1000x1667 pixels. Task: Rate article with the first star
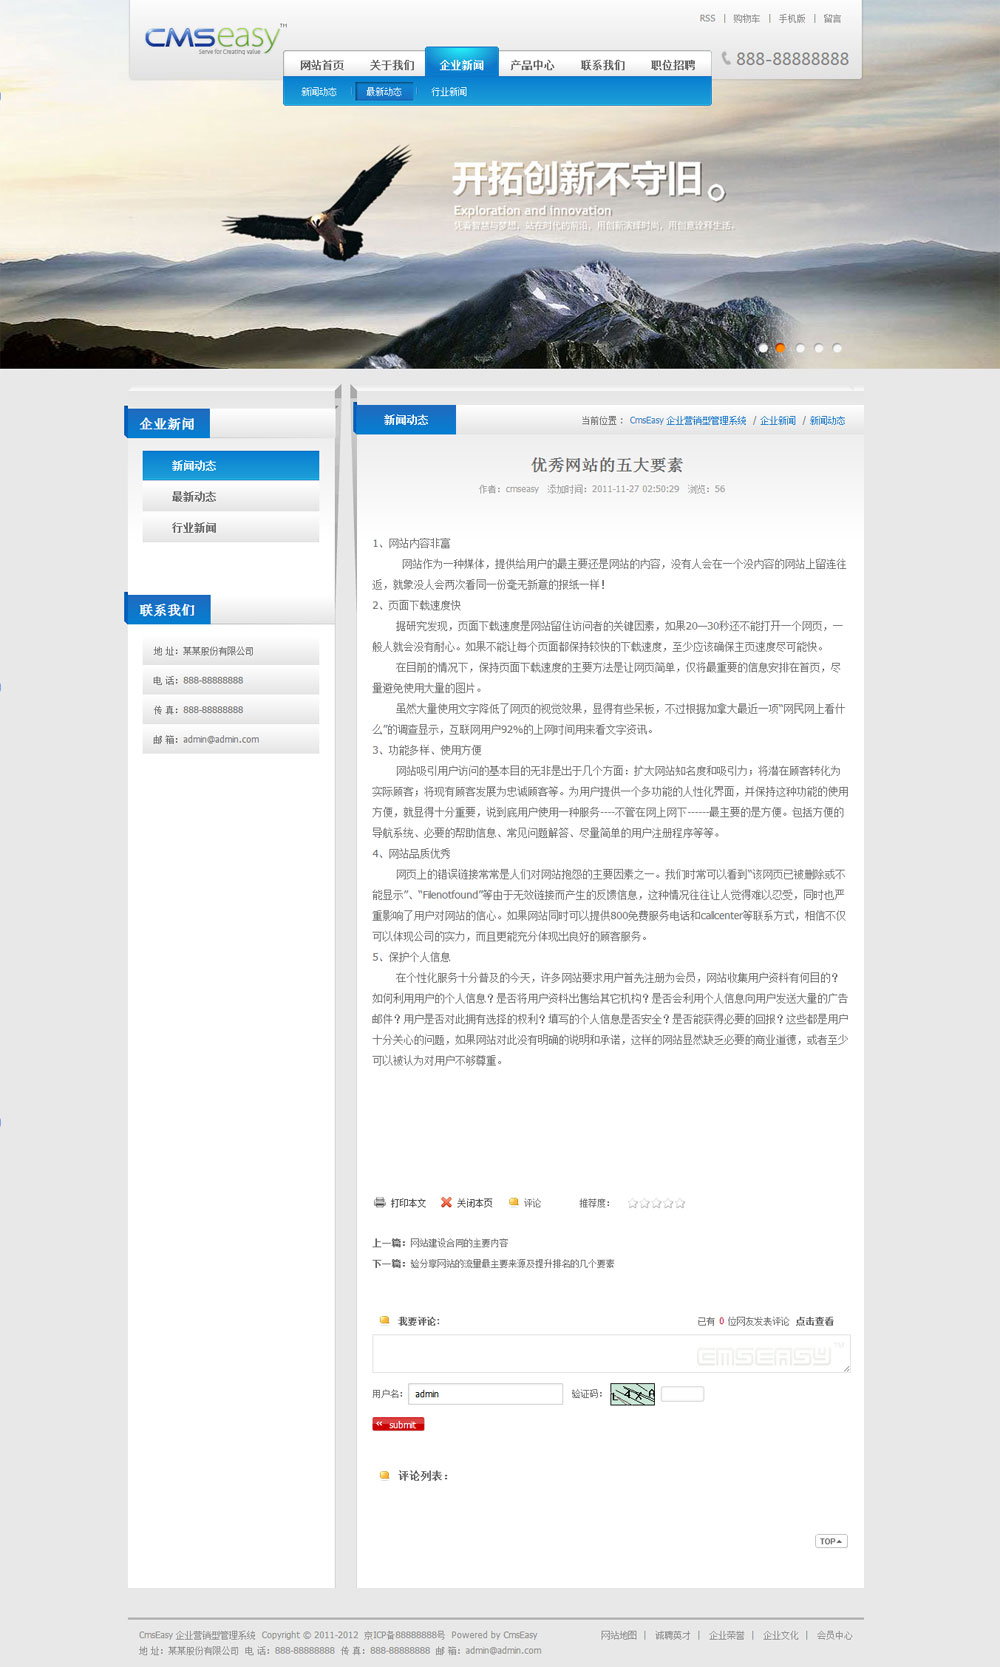tap(632, 1204)
